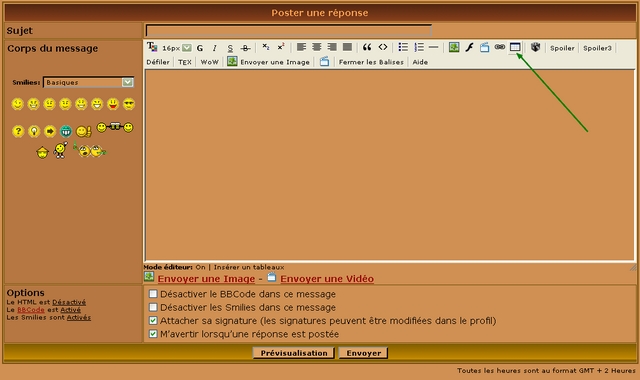Open the Aide toolbar item

coord(420,62)
